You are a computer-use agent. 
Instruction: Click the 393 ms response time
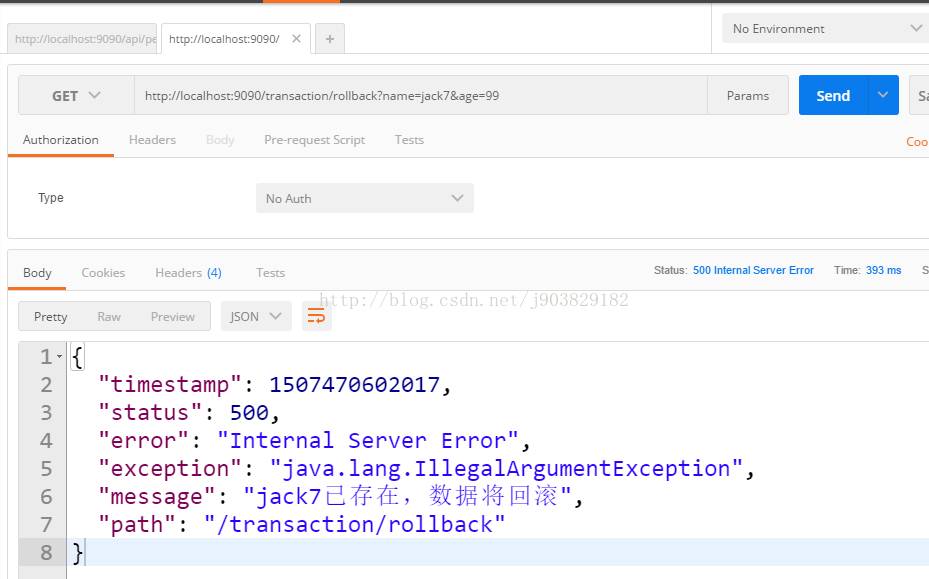click(x=883, y=270)
